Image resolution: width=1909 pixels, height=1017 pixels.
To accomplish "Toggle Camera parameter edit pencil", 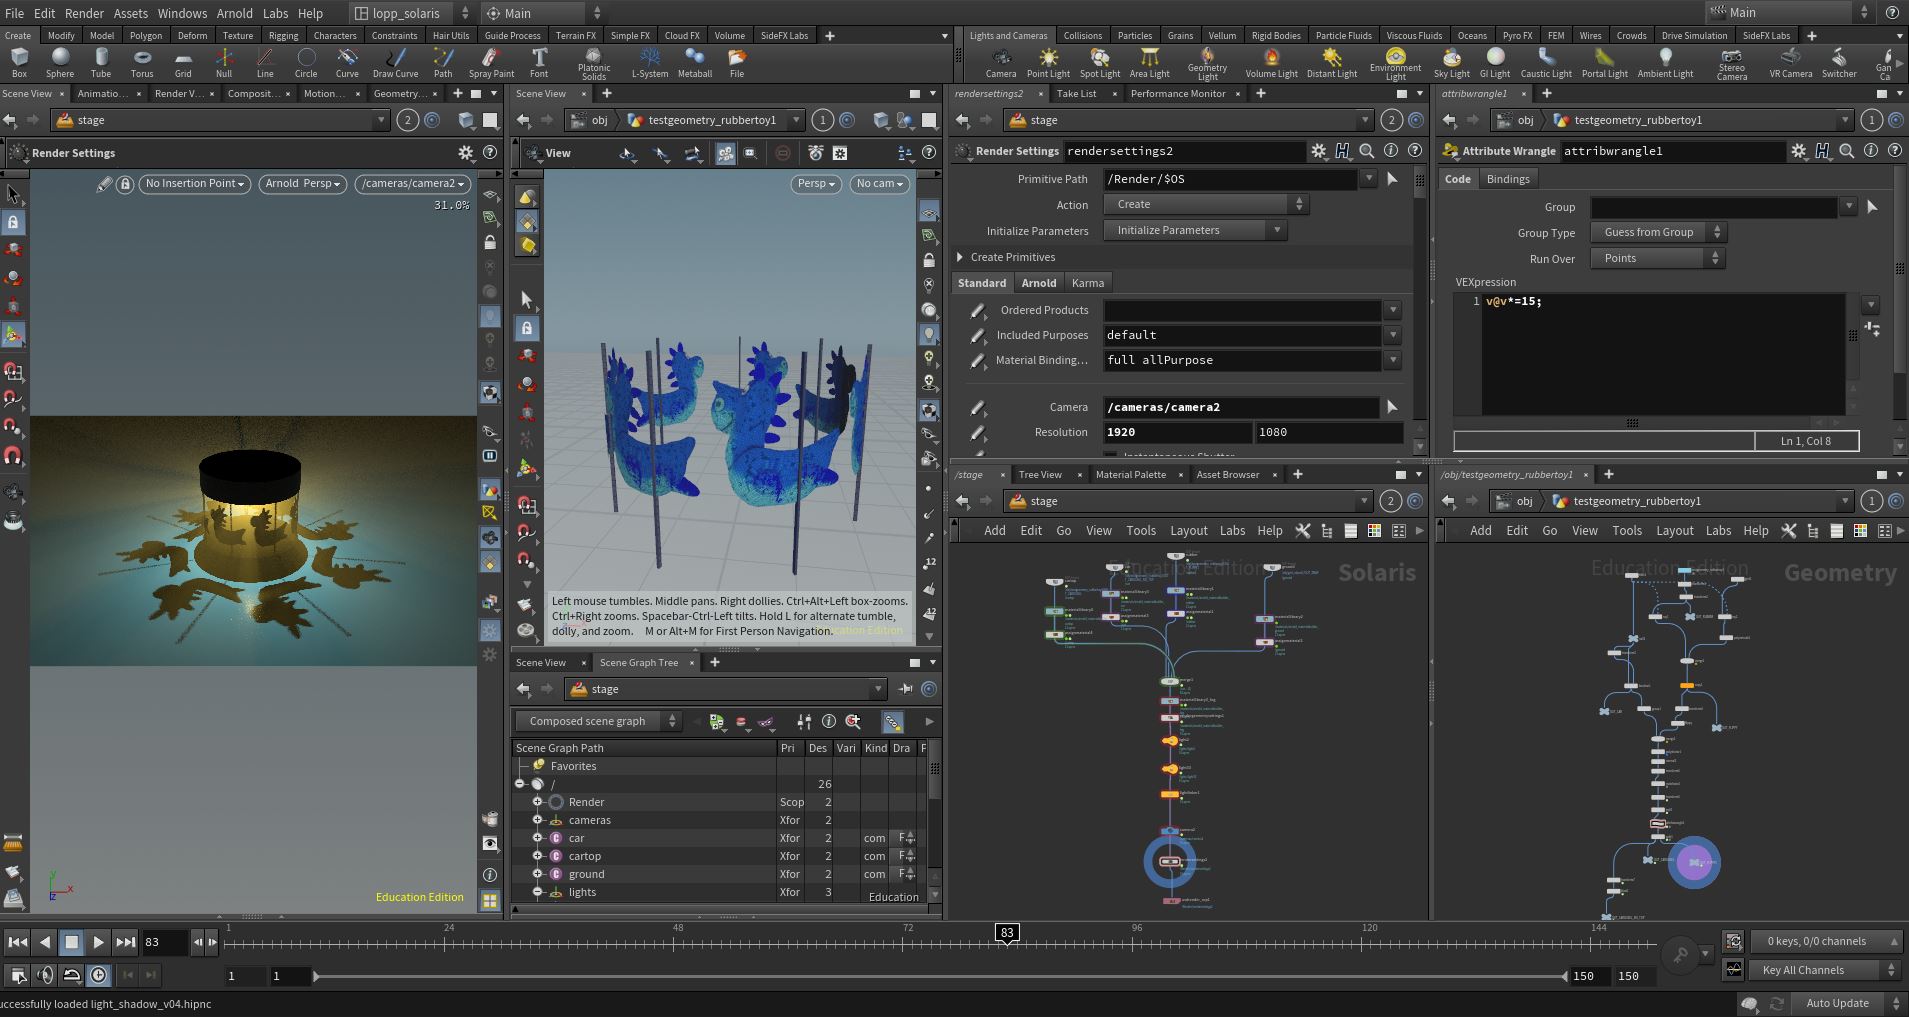I will 978,408.
